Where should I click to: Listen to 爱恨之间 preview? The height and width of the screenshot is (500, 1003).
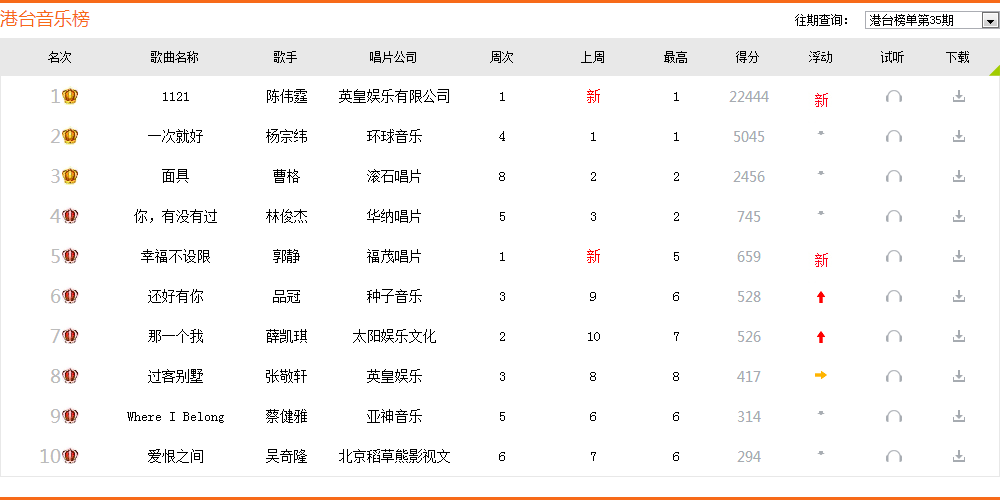[894, 457]
